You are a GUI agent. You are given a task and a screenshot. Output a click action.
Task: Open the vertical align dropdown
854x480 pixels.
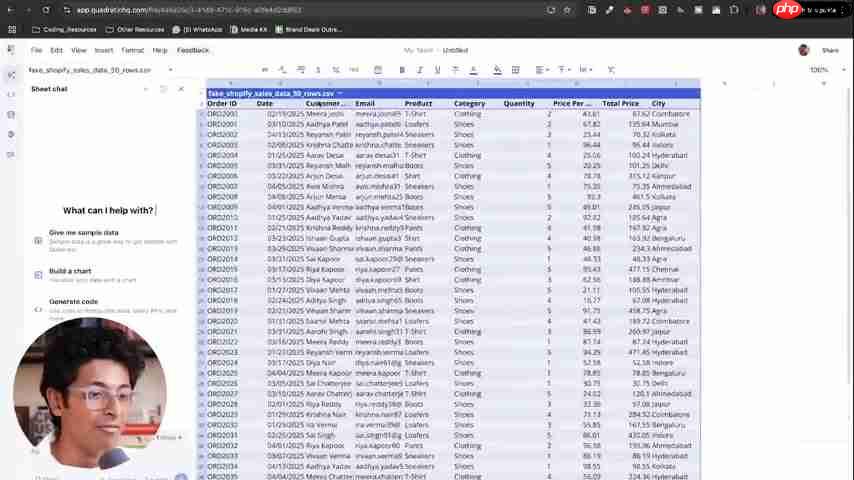(564, 70)
